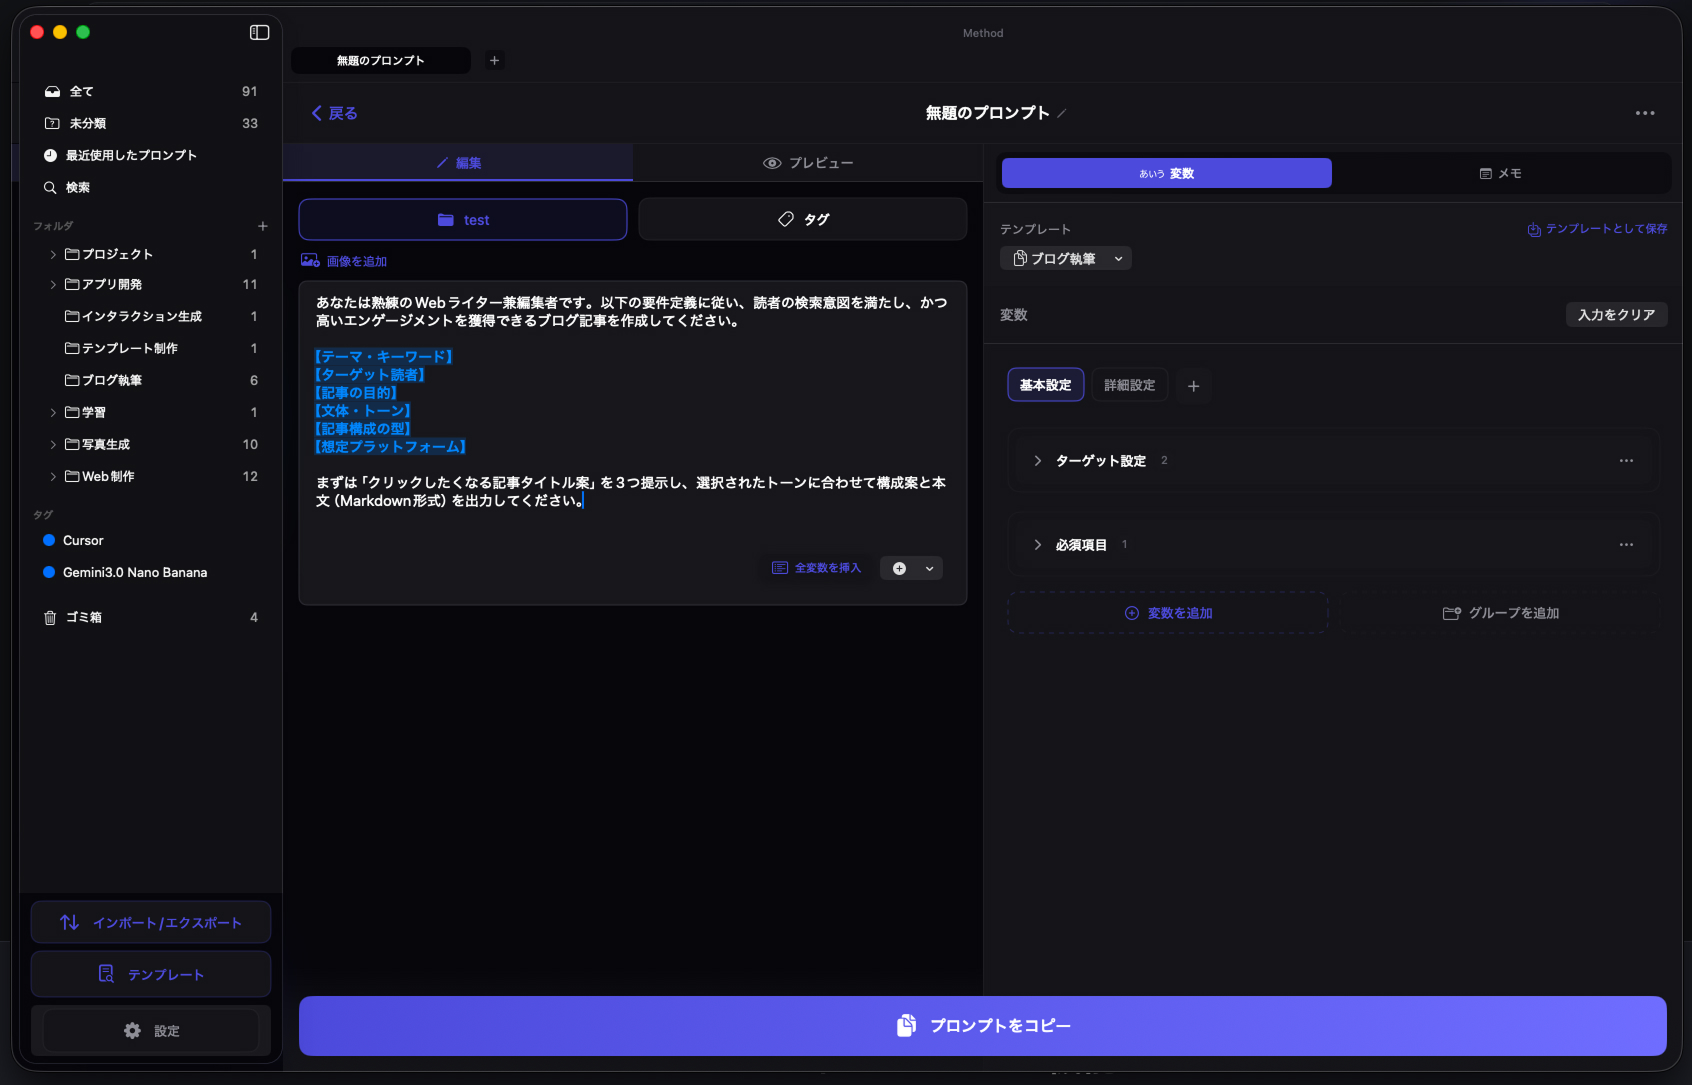Expand the アプリ開発 folder
This screenshot has height=1085, width=1692.
click(x=53, y=284)
